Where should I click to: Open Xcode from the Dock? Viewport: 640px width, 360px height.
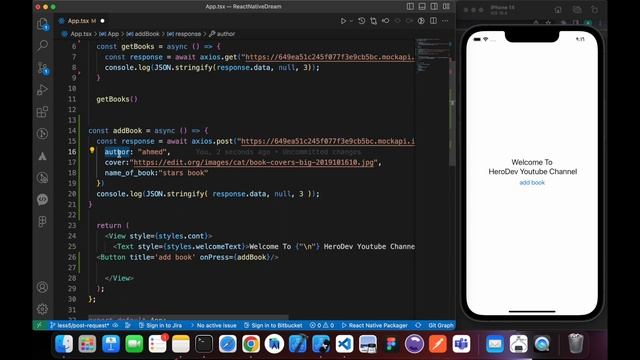click(298, 344)
